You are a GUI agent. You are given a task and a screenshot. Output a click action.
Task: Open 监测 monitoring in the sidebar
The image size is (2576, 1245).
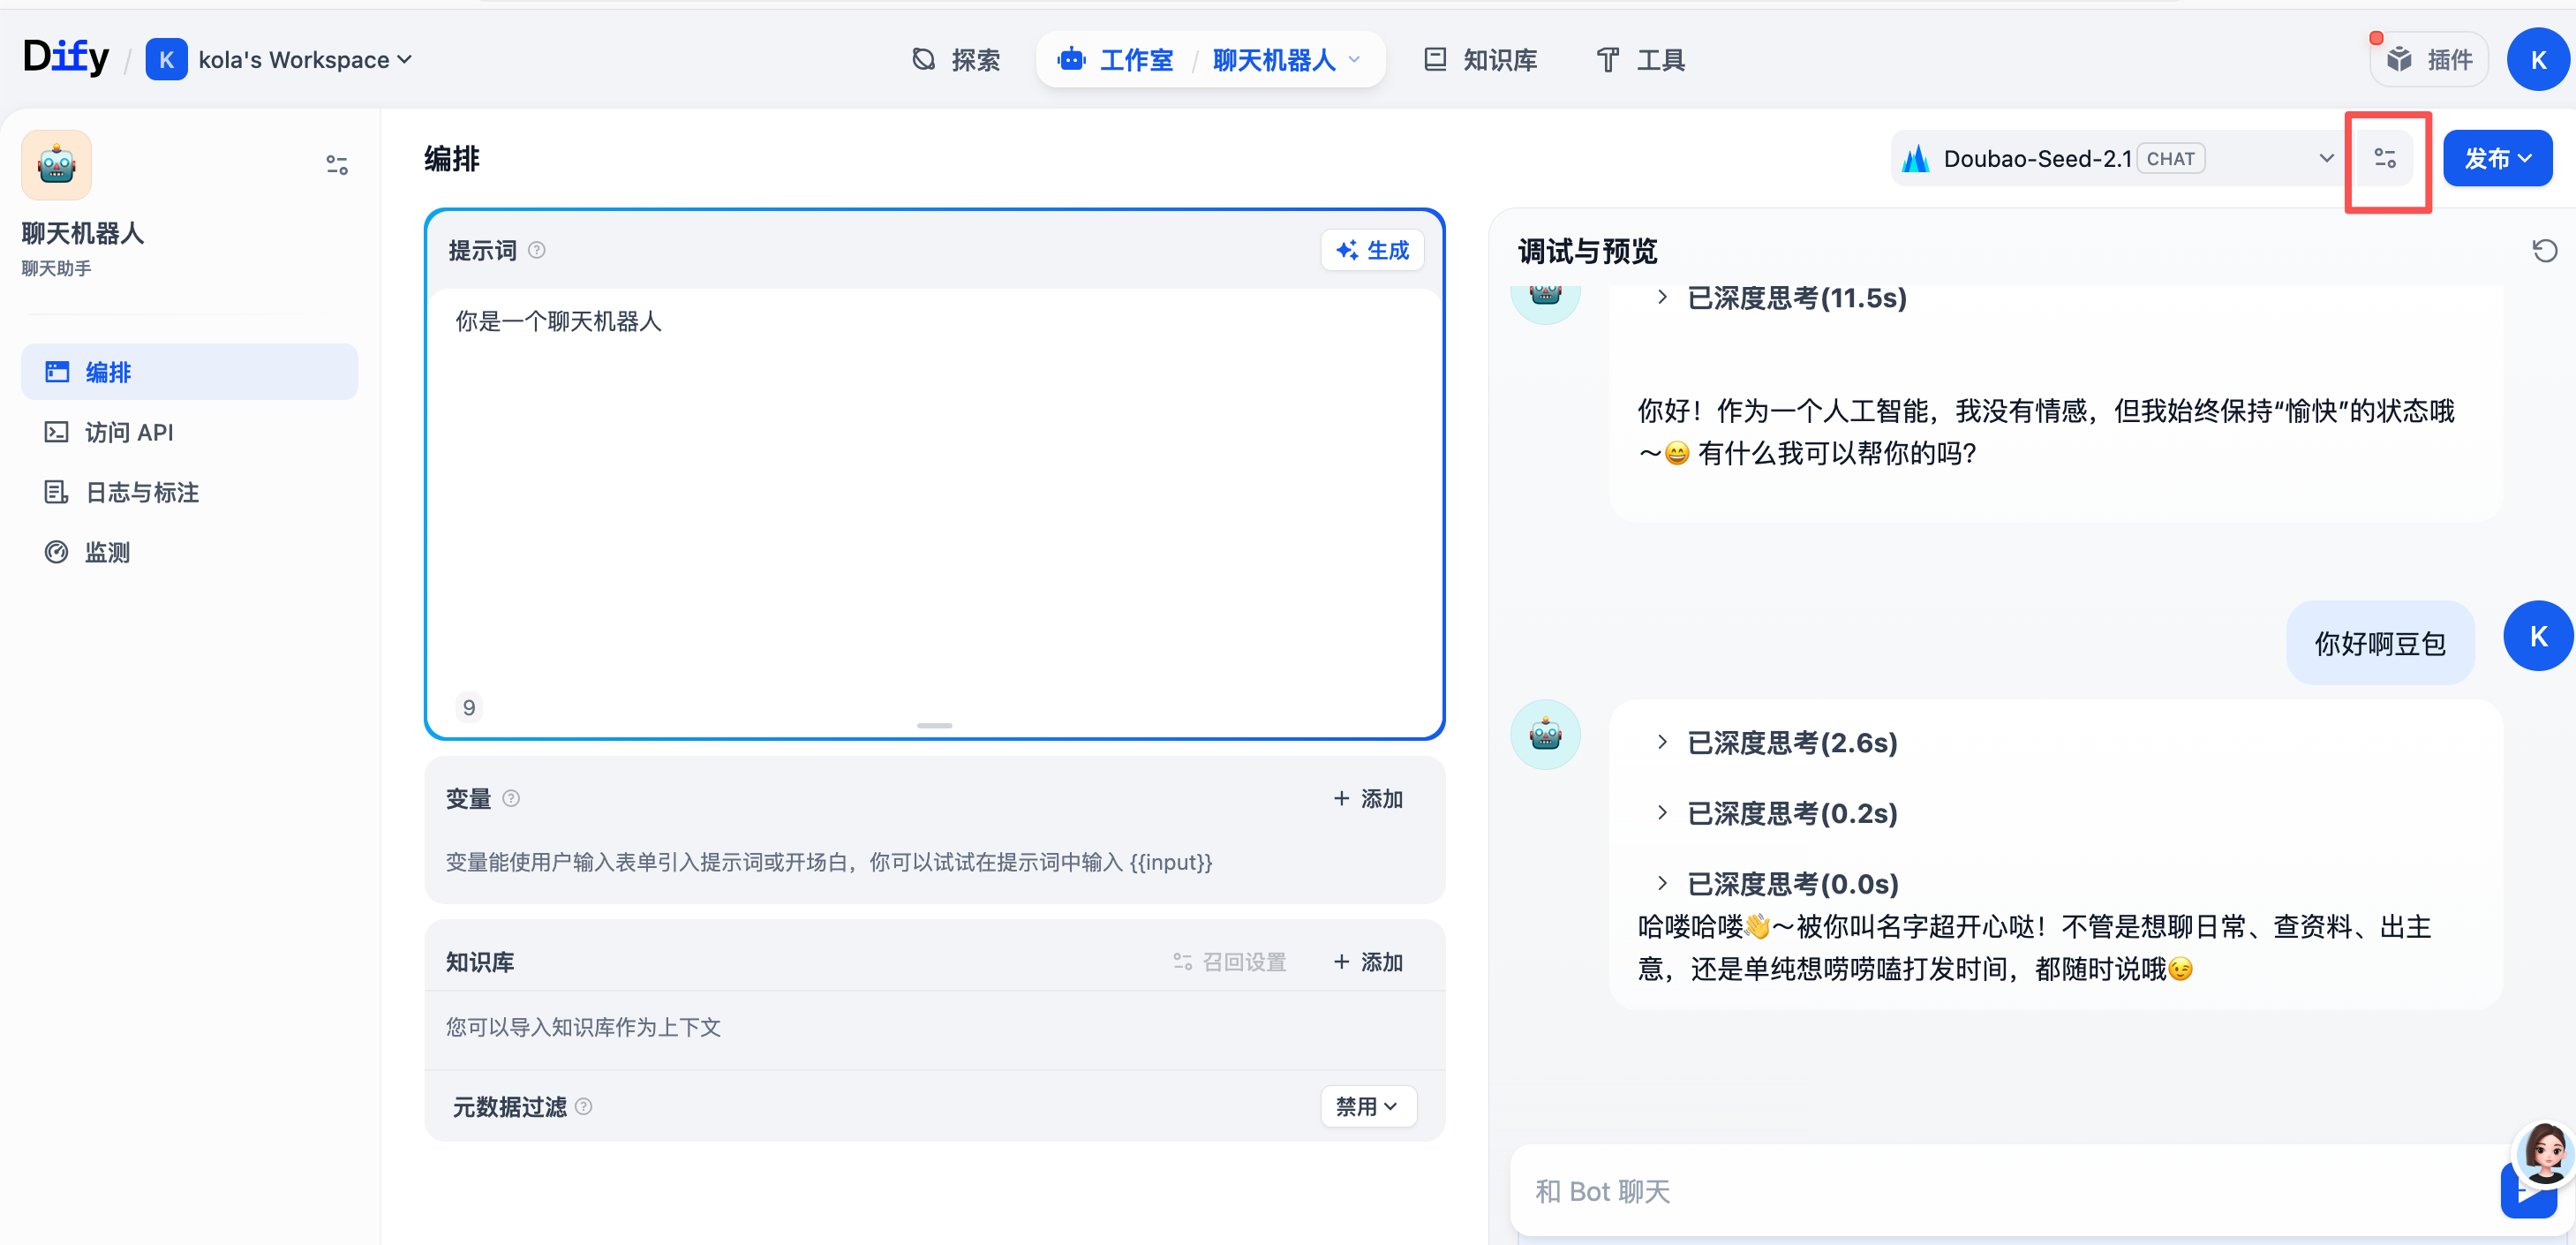pos(189,552)
